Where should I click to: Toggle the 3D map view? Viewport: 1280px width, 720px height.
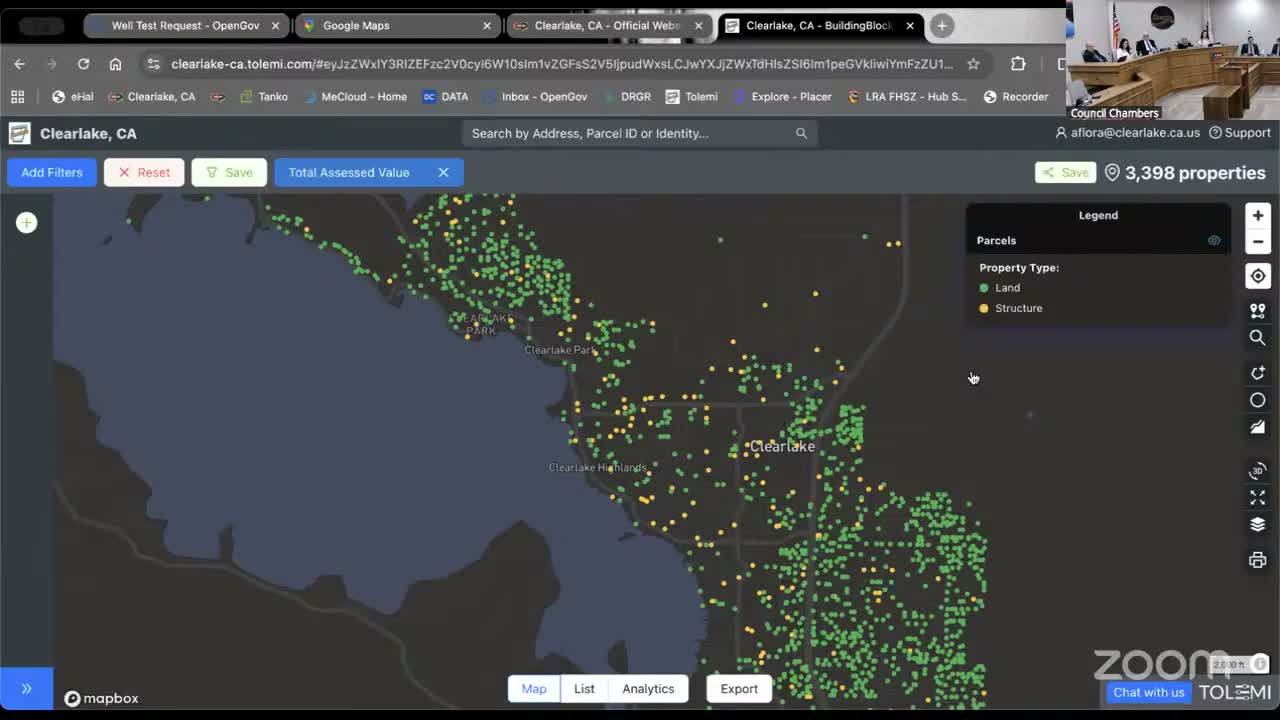[x=1258, y=471]
